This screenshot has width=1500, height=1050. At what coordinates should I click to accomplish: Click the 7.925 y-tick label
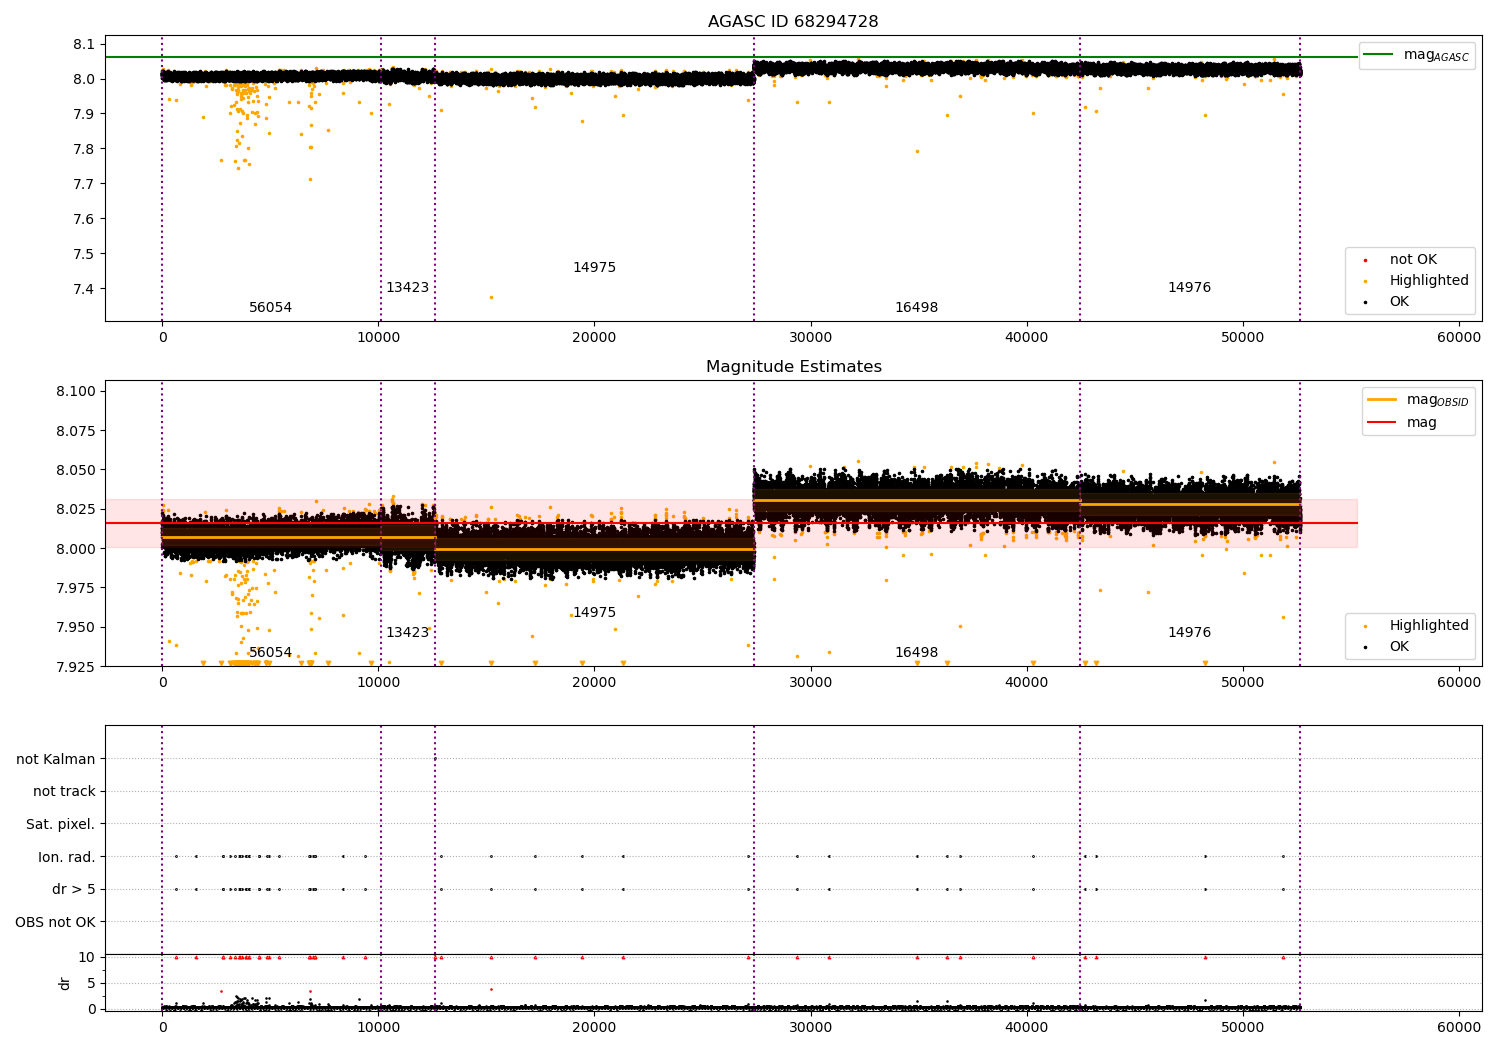pos(75,667)
